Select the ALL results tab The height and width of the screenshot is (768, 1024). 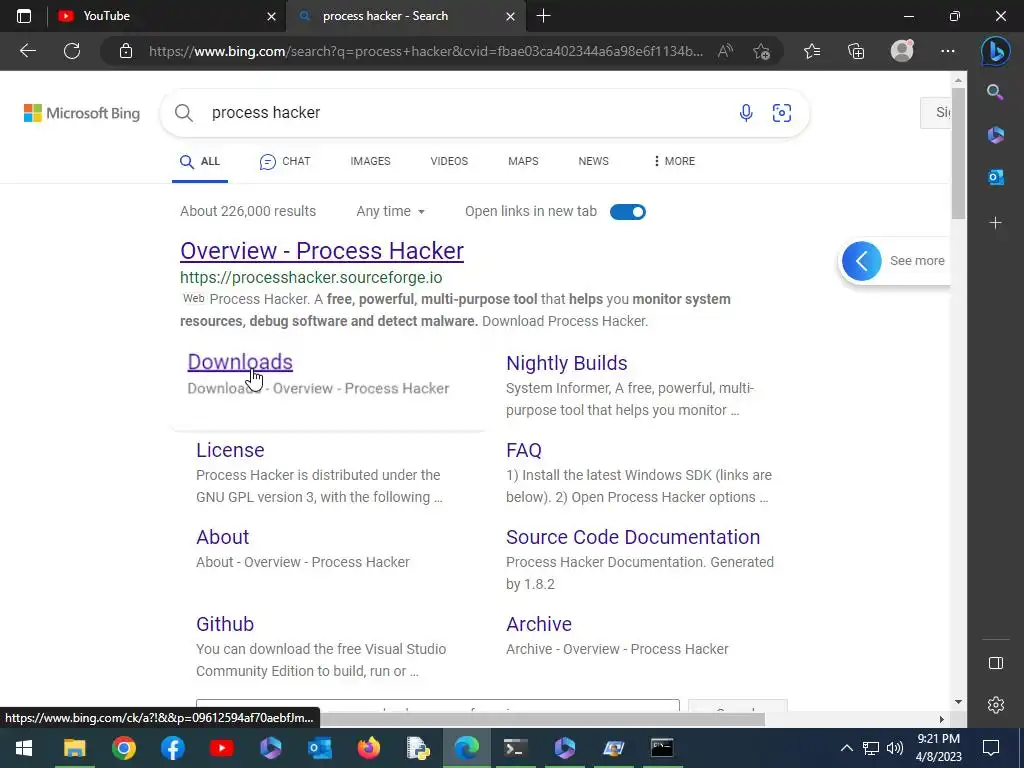point(200,161)
